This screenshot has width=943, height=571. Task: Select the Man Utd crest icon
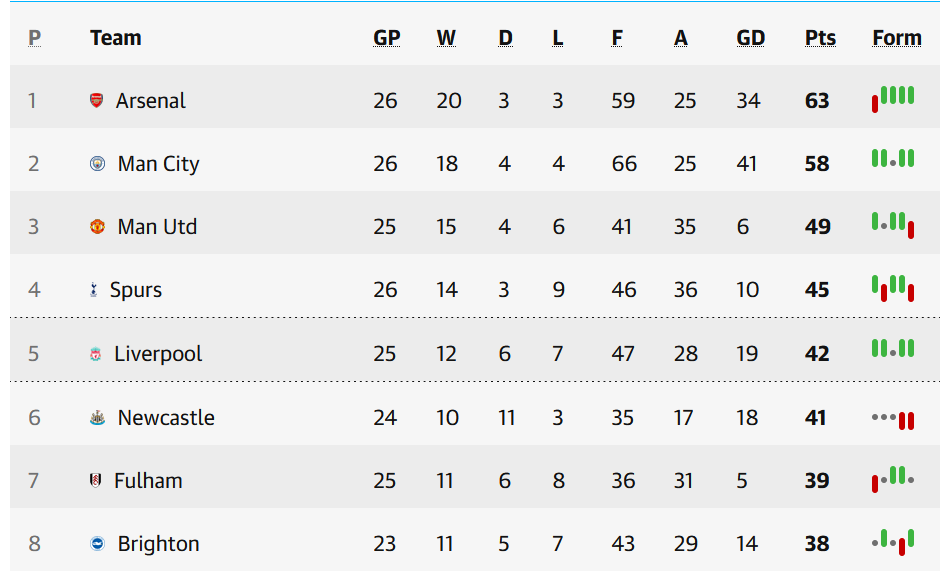click(x=97, y=227)
